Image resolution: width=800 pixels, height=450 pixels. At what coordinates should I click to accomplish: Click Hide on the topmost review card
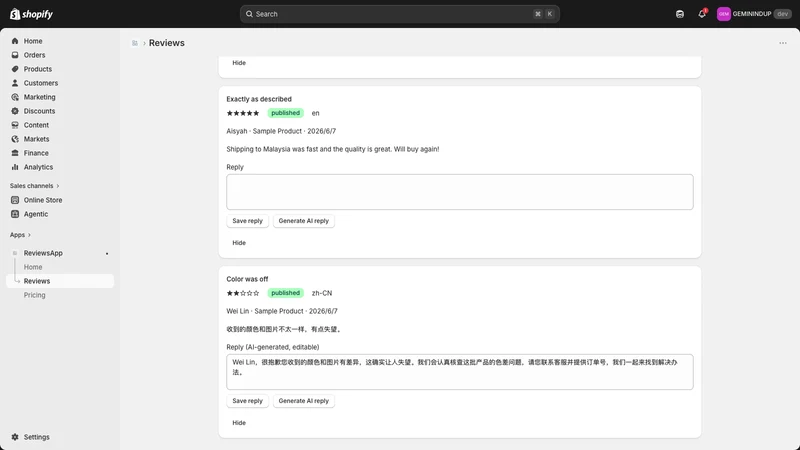coord(239,63)
